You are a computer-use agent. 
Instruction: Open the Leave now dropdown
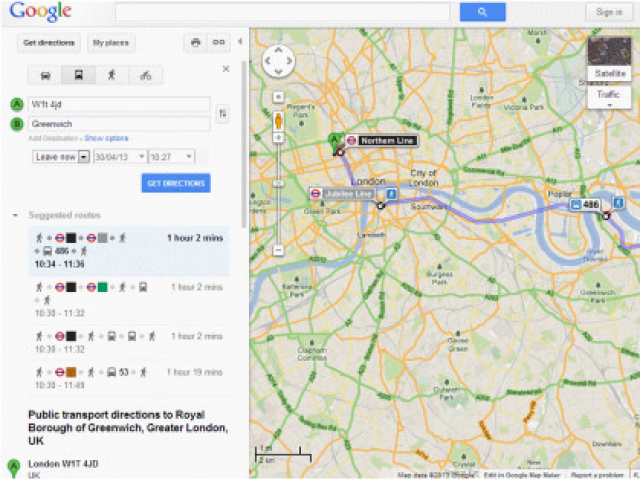coord(61,157)
